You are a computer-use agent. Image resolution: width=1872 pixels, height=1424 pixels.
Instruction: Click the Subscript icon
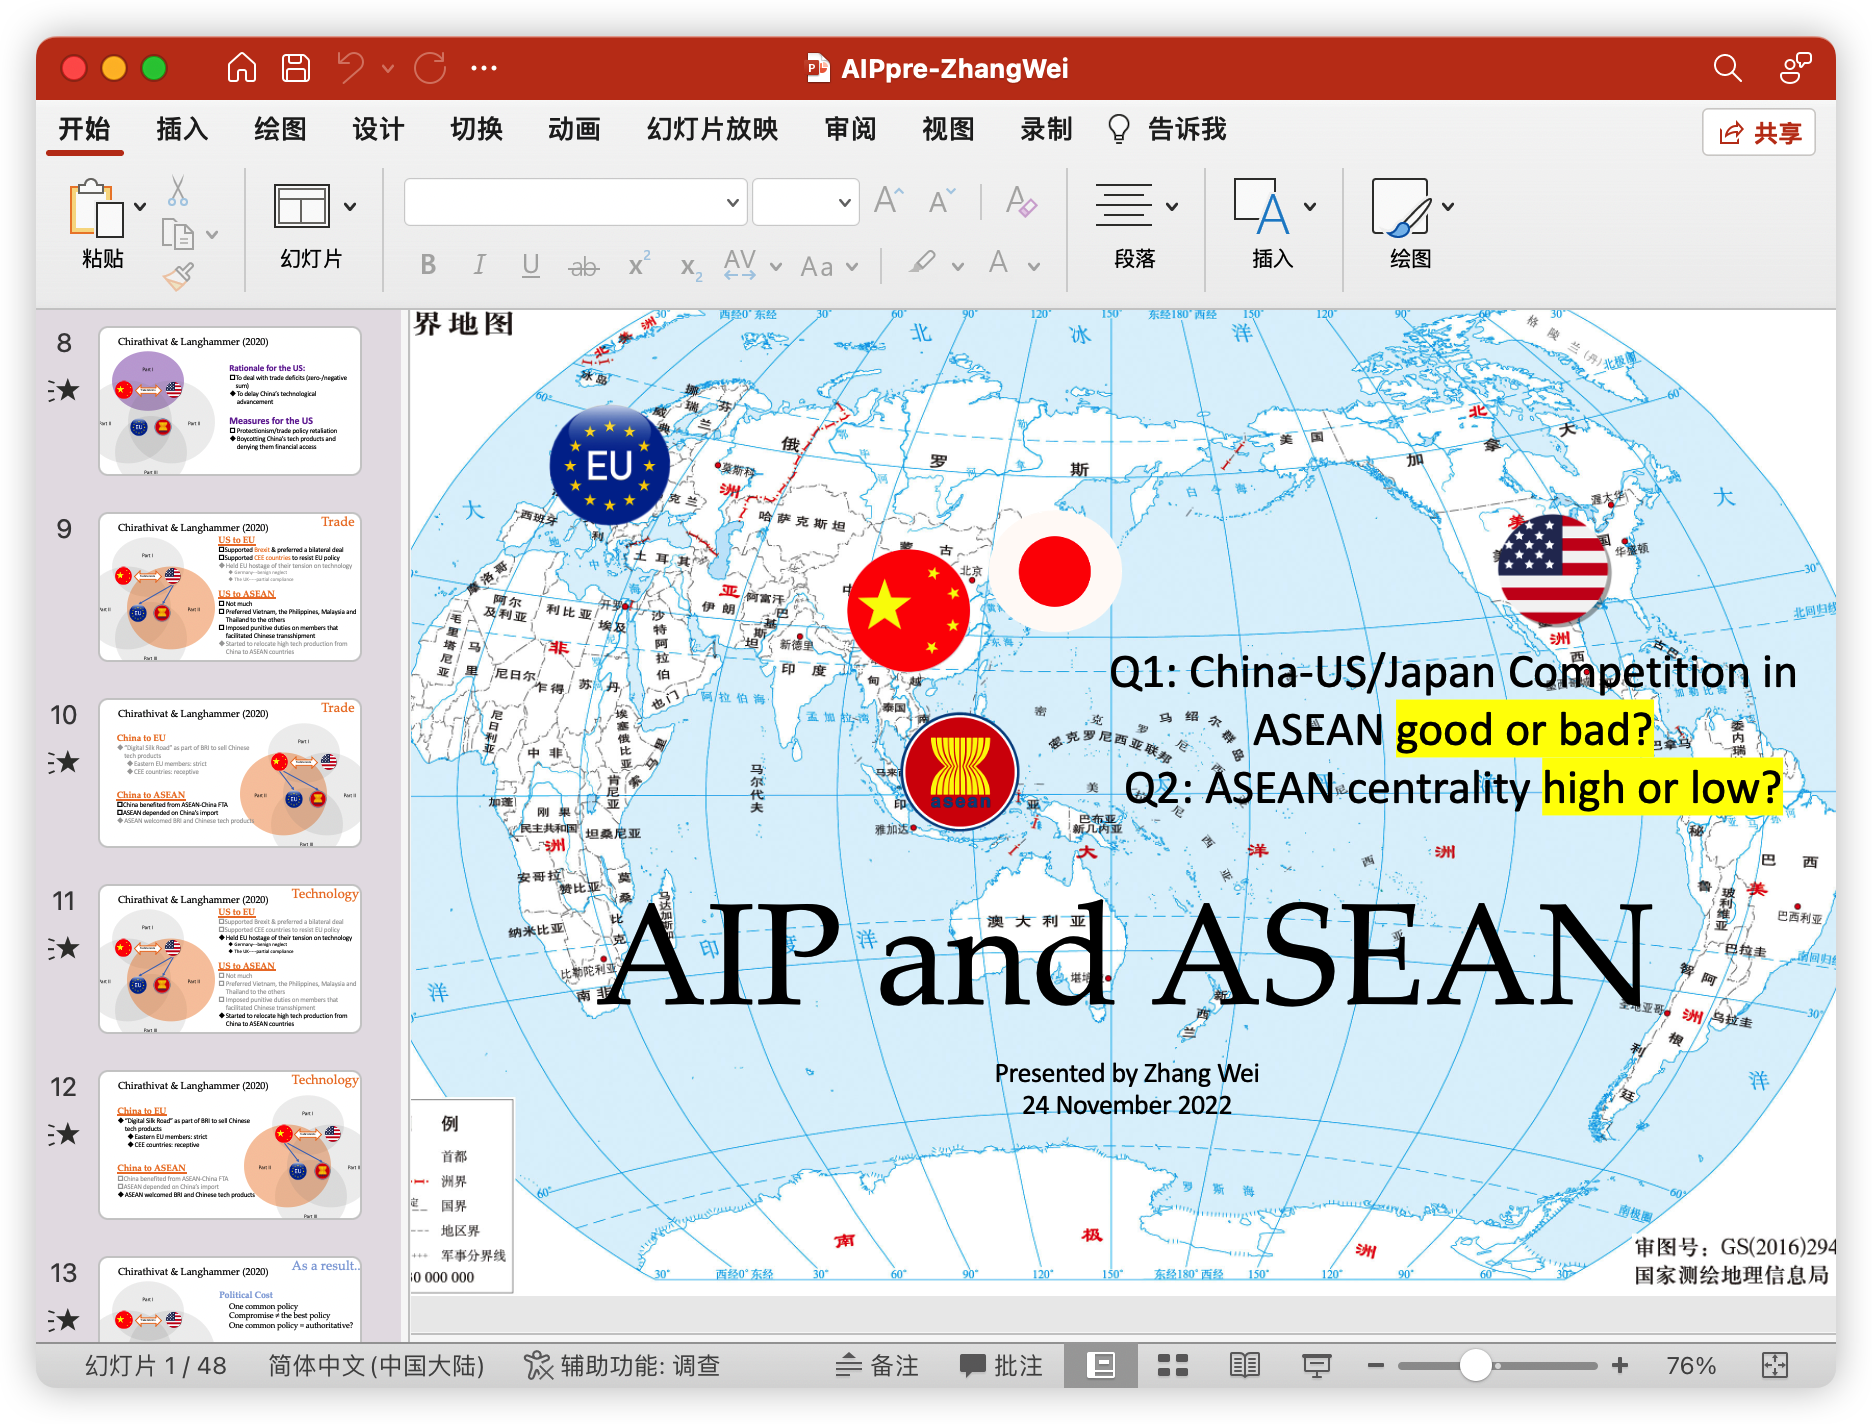[691, 267]
